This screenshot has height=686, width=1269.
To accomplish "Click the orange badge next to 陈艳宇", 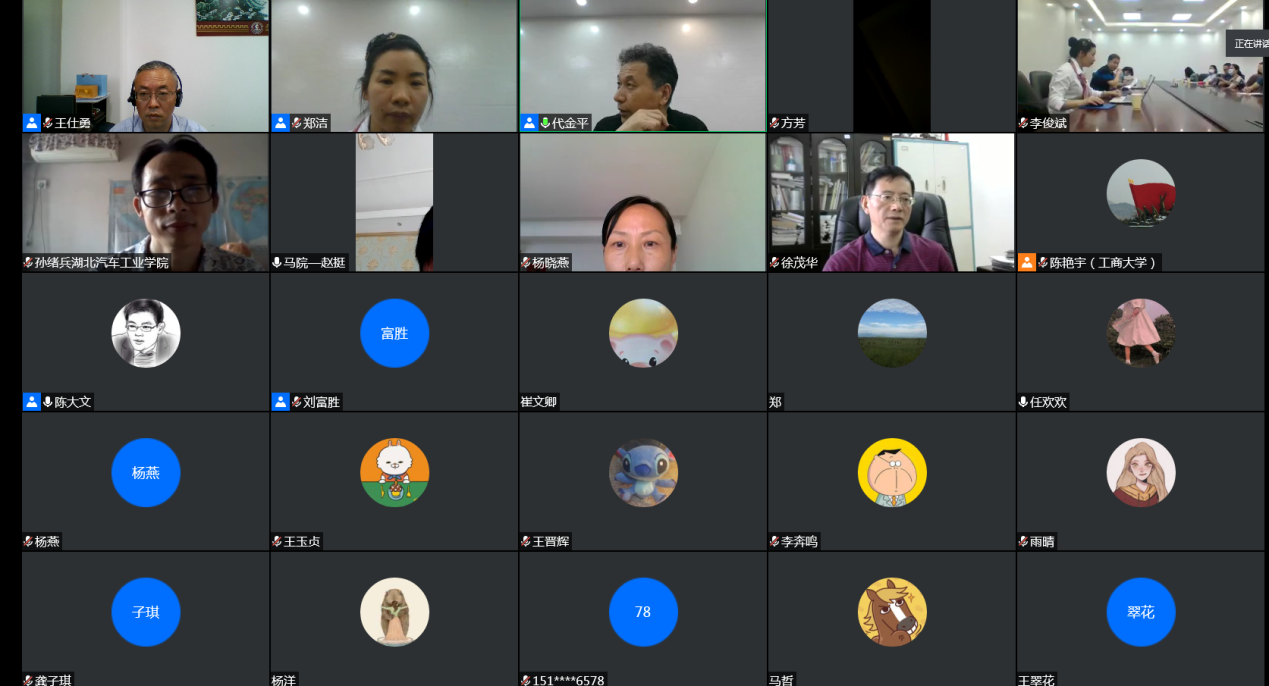I will (1026, 262).
